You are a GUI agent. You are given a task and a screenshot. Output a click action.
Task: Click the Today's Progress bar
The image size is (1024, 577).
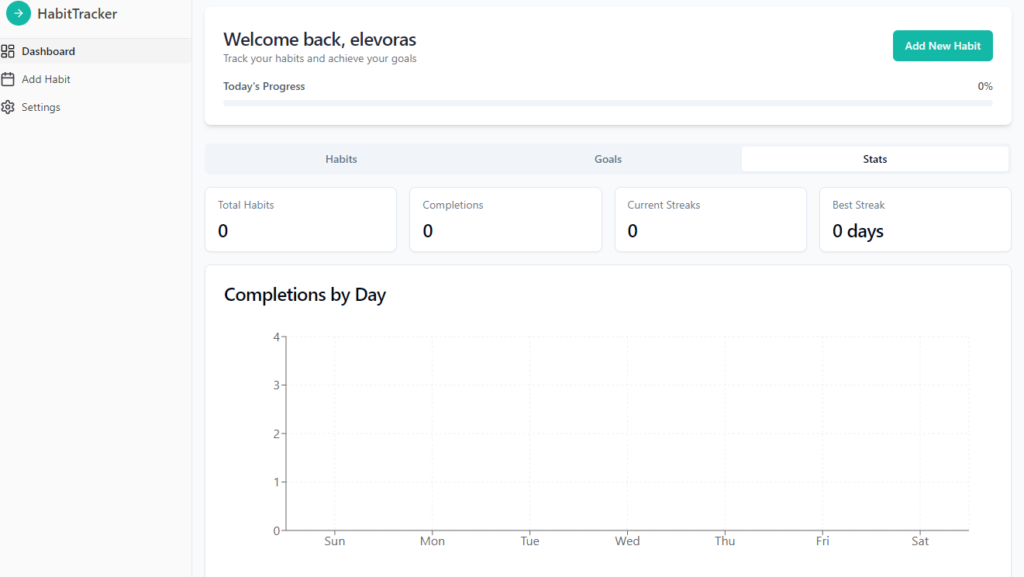click(607, 102)
